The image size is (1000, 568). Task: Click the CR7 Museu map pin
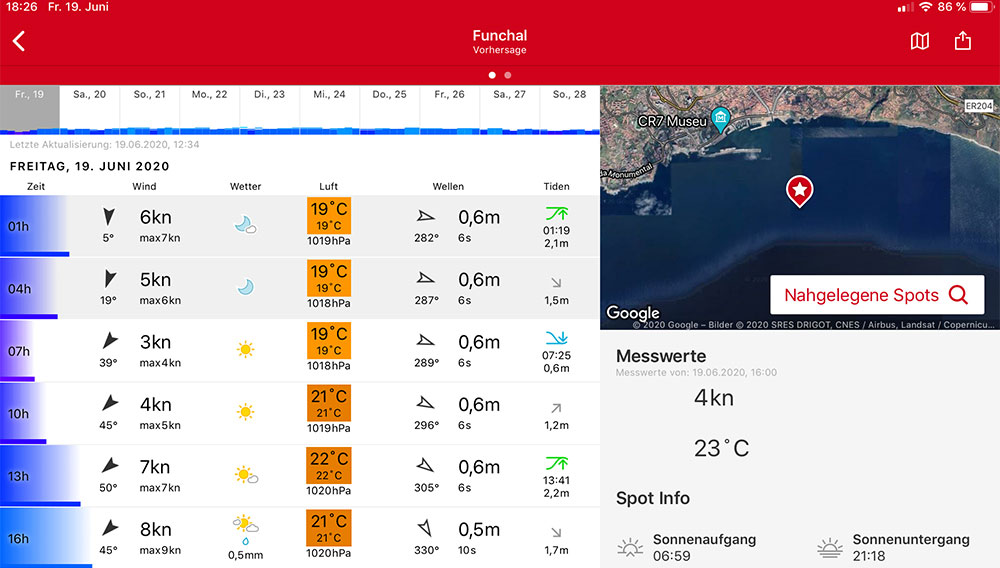coord(720,121)
